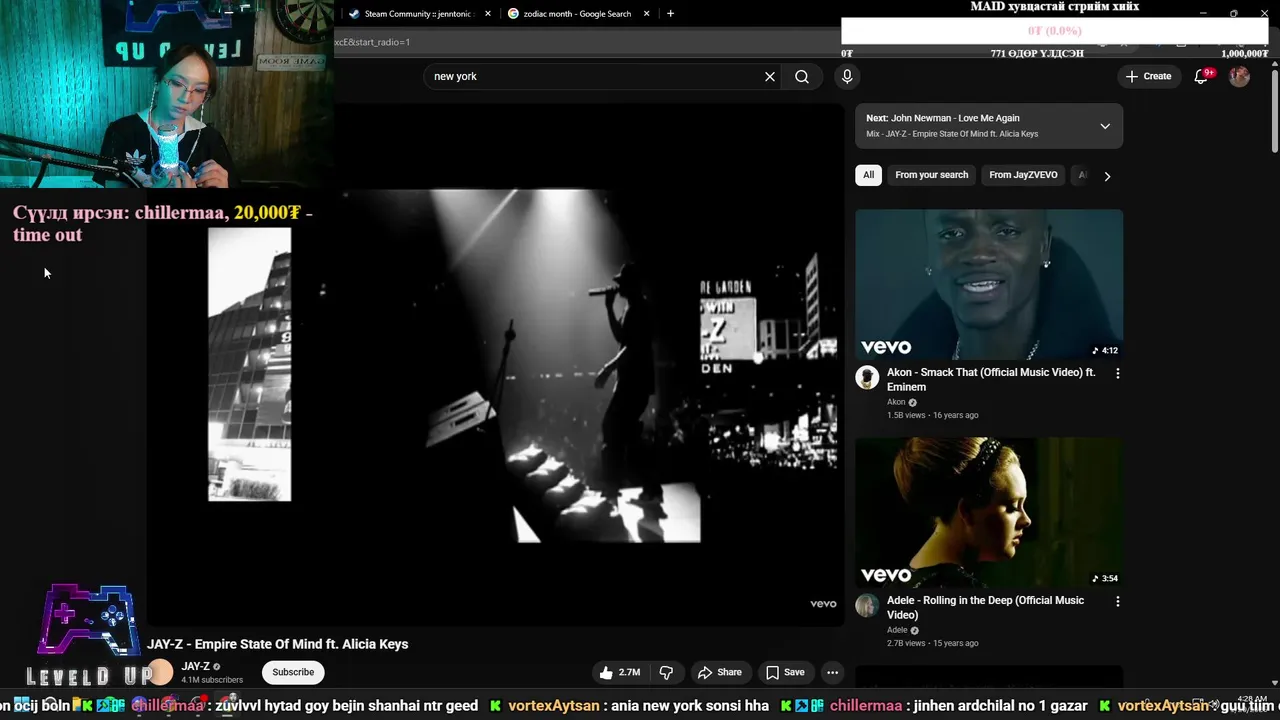Viewport: 1280px width, 720px height.
Task: Open a new browser tab
Action: coord(670,14)
